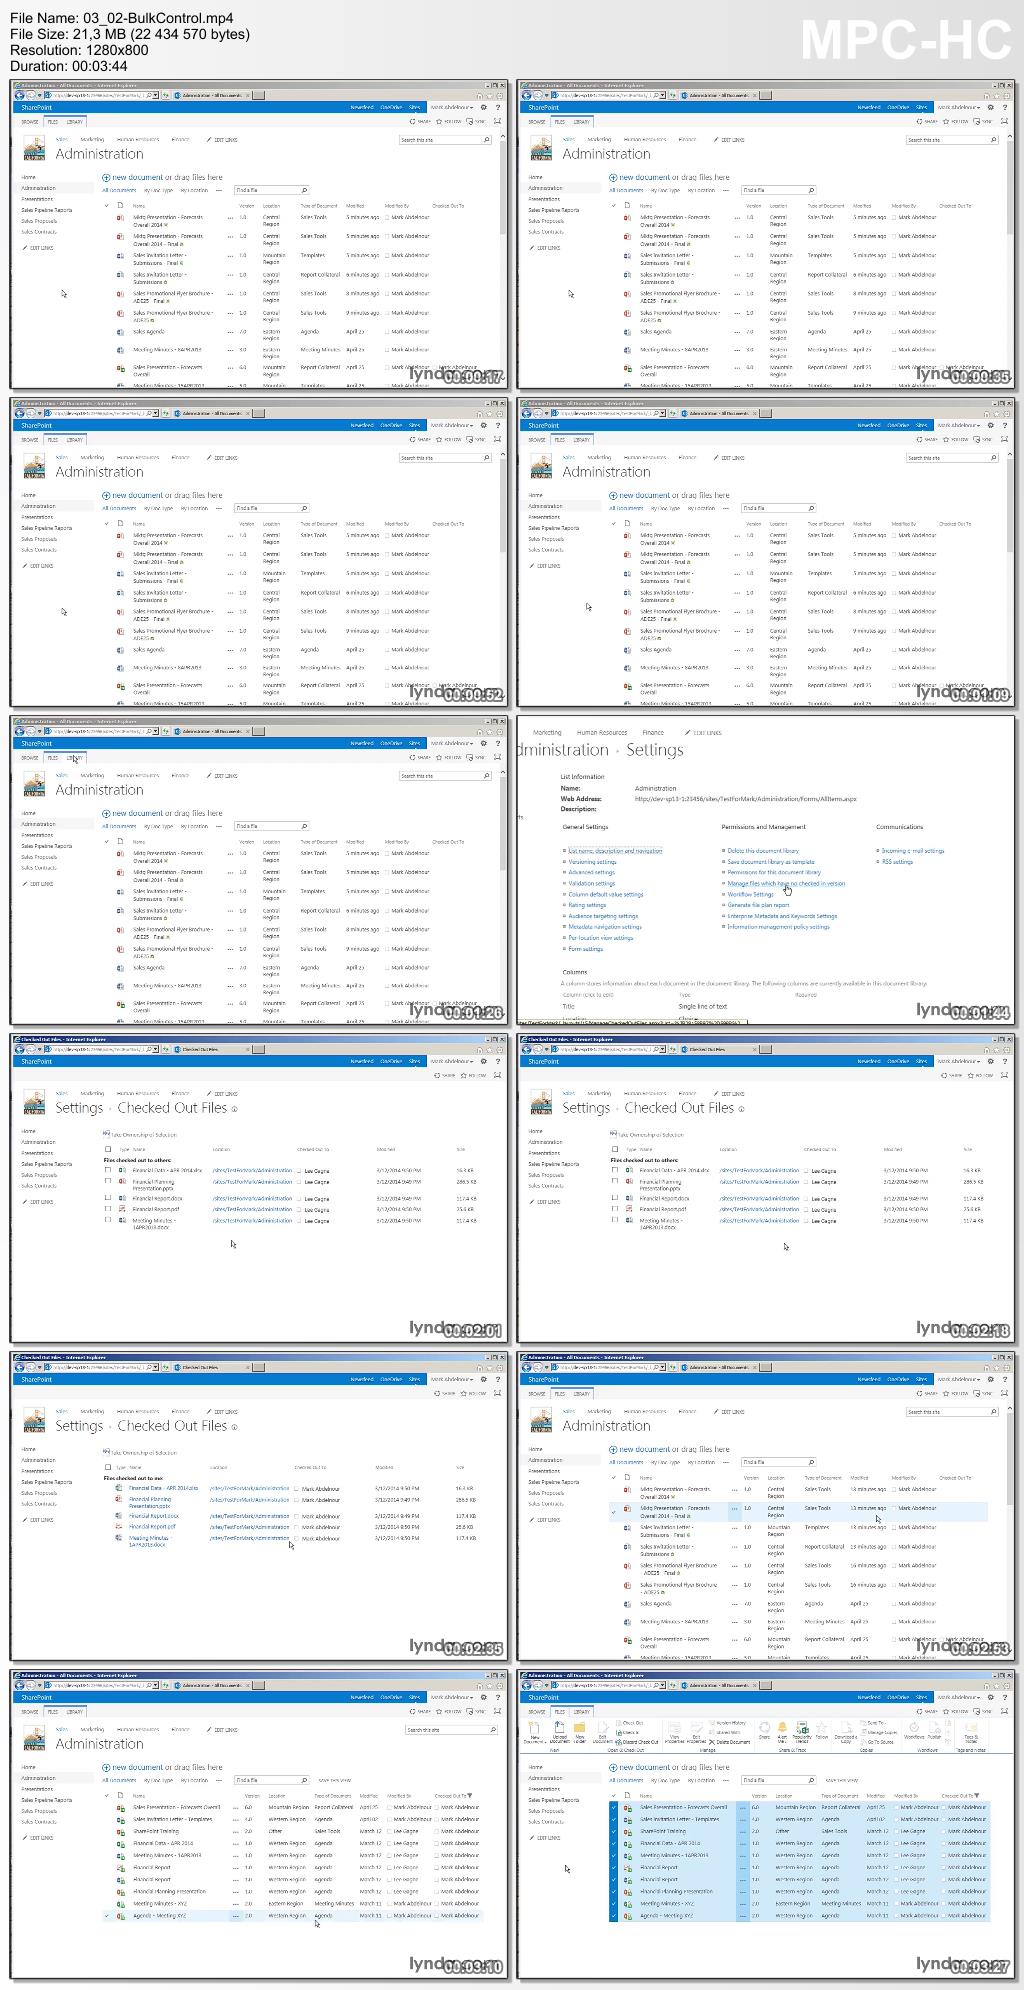This screenshot has height=1990, width=1024.
Task: Click Share icon in 00:03:27 frame ribbon
Action: click(x=765, y=1727)
